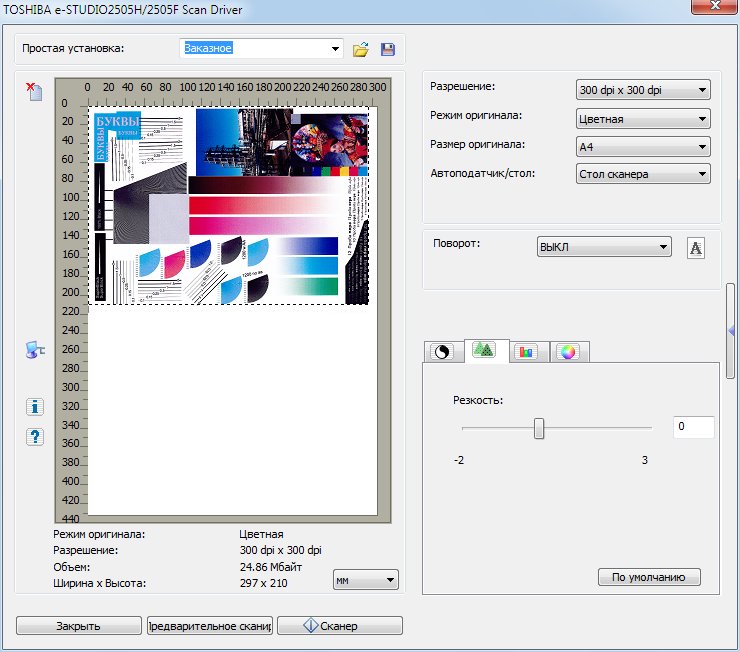Click the delete preview page icon
The width and height of the screenshot is (740, 652).
35,92
